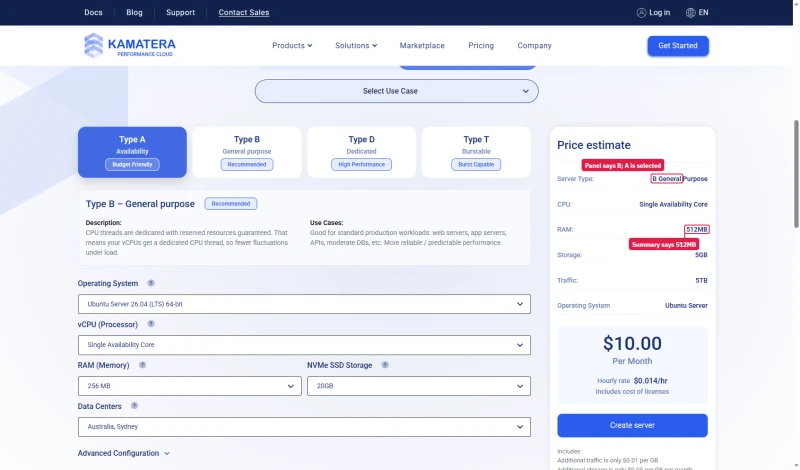
Task: Click the Recommended badge beside Type B heading
Action: [231, 204]
